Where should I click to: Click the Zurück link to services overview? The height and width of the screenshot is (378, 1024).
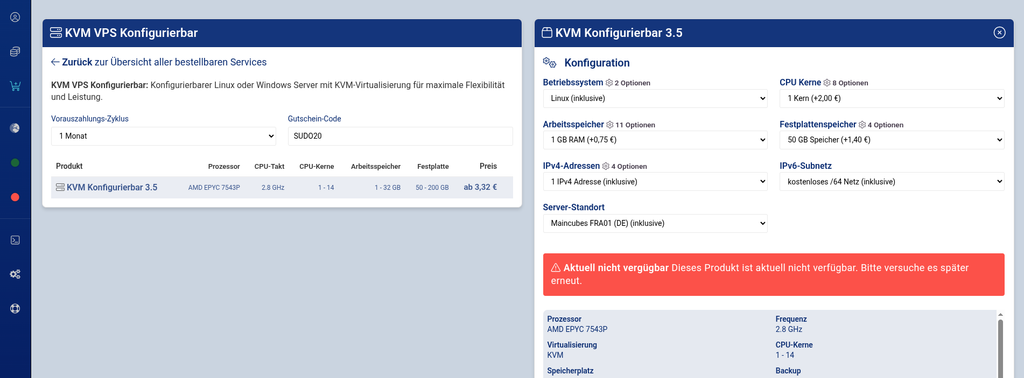coord(159,62)
